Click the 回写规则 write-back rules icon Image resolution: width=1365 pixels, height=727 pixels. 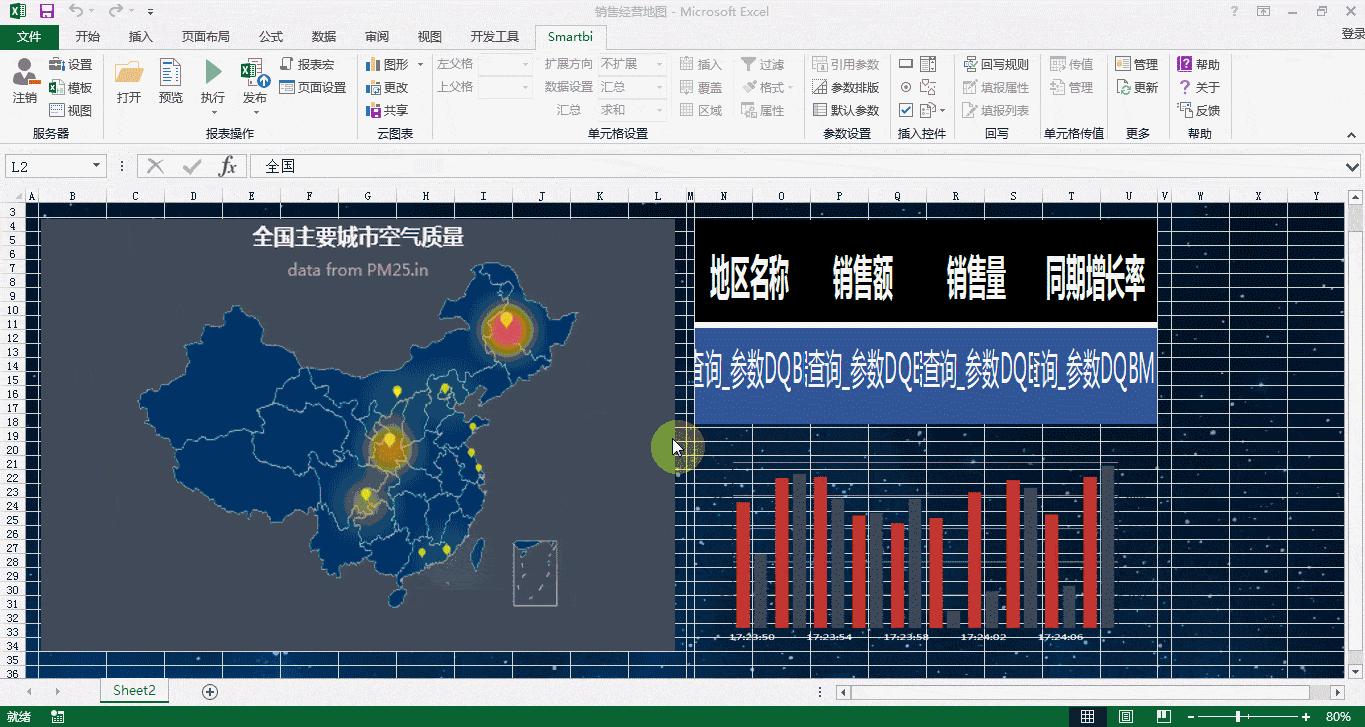996,63
